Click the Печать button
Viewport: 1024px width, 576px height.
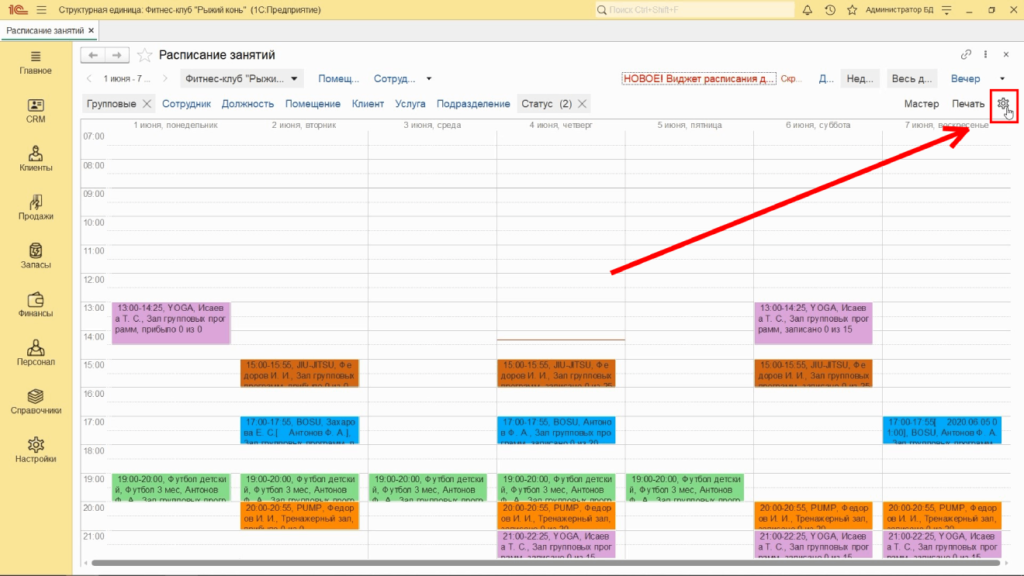point(967,104)
